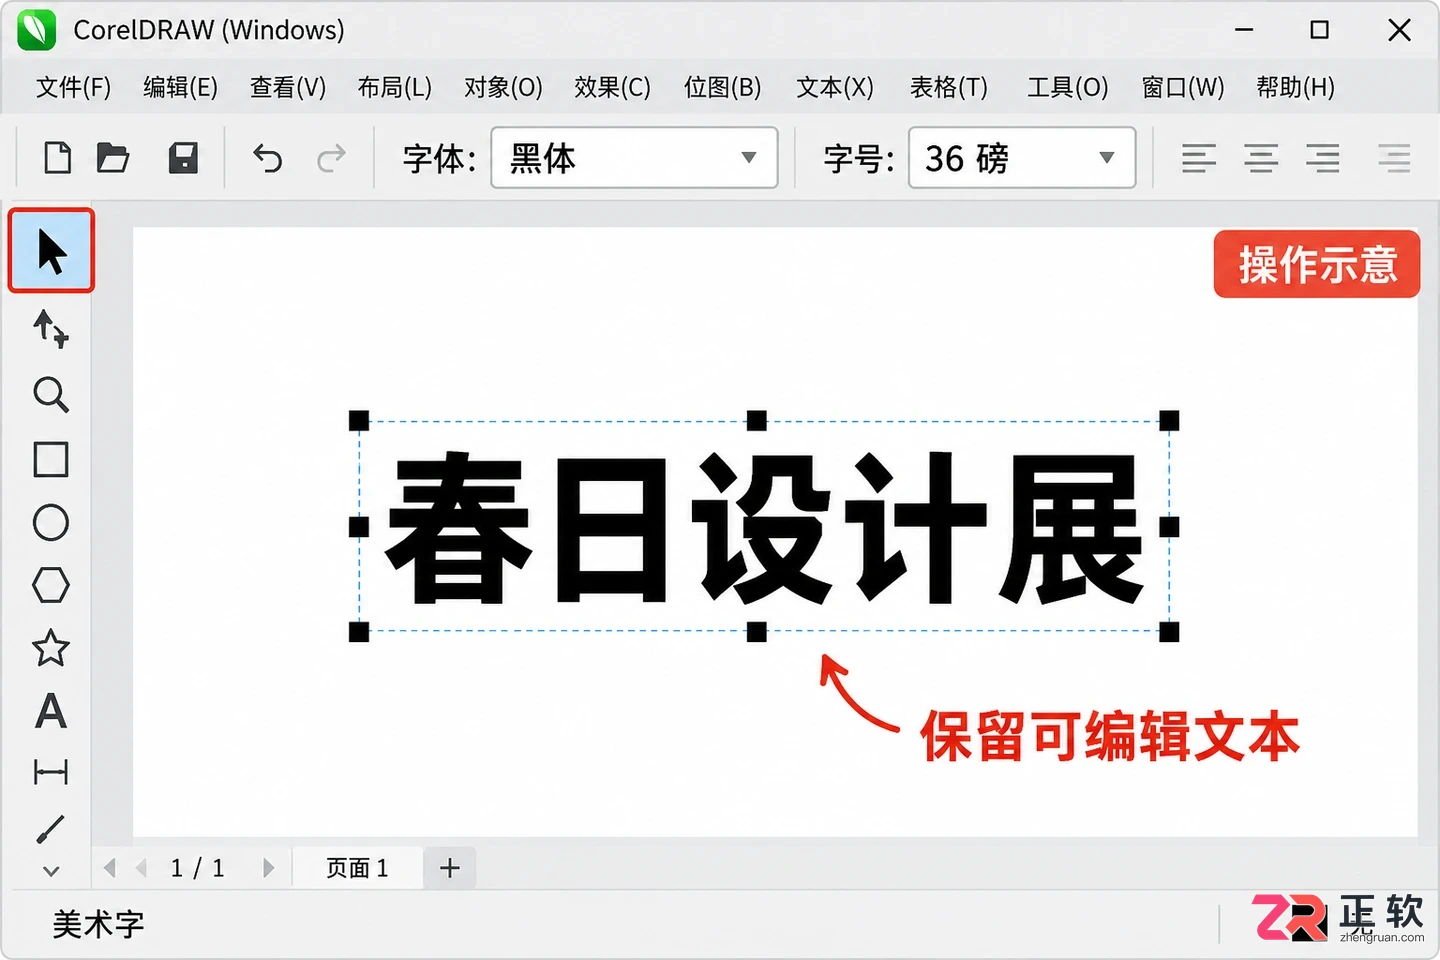The height and width of the screenshot is (960, 1440).
Task: Click the 1 / 1 page counter
Action: 197,868
